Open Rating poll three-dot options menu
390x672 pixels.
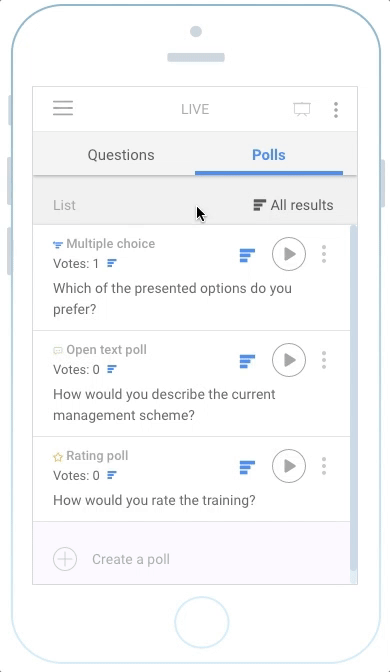click(324, 466)
